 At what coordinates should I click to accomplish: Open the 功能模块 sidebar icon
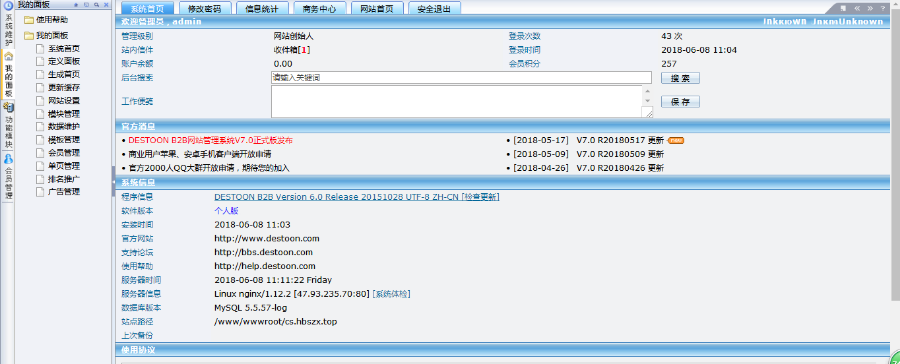(x=8, y=107)
